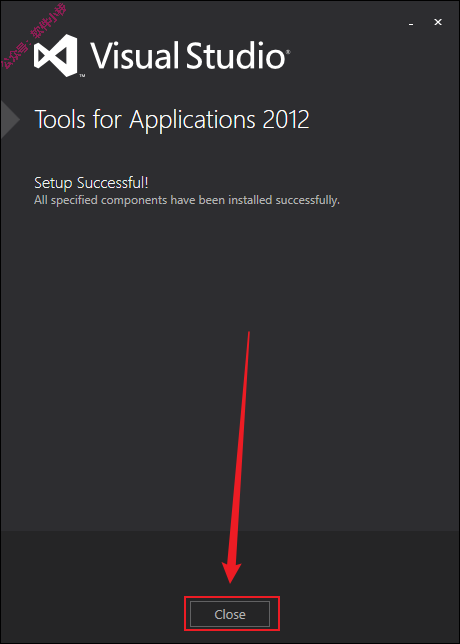Click the word "Studio" in the header
The image size is (460, 644).
click(x=236, y=54)
